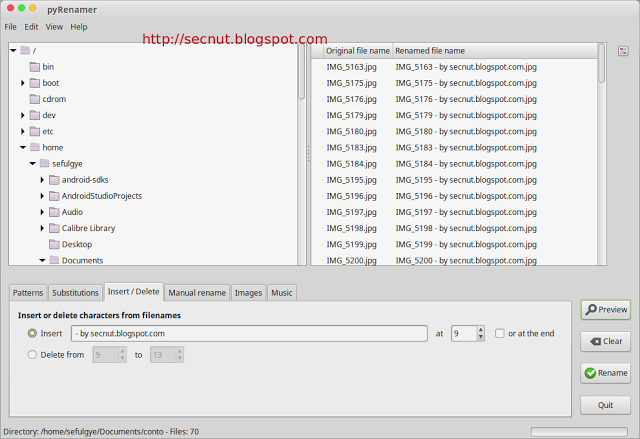This screenshot has height=439, width=640.
Task: Expand the dev folder
Action: [x=23, y=115]
